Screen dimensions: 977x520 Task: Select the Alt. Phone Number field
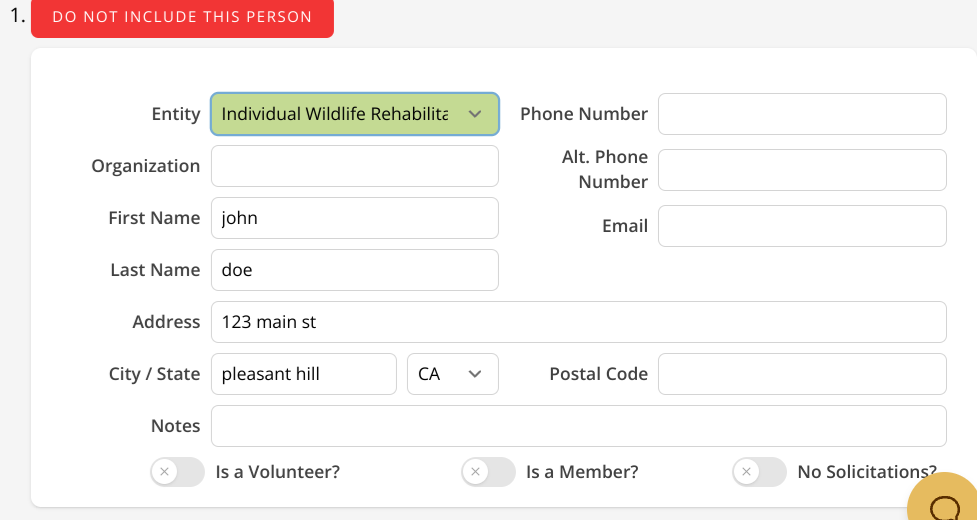(x=801, y=170)
